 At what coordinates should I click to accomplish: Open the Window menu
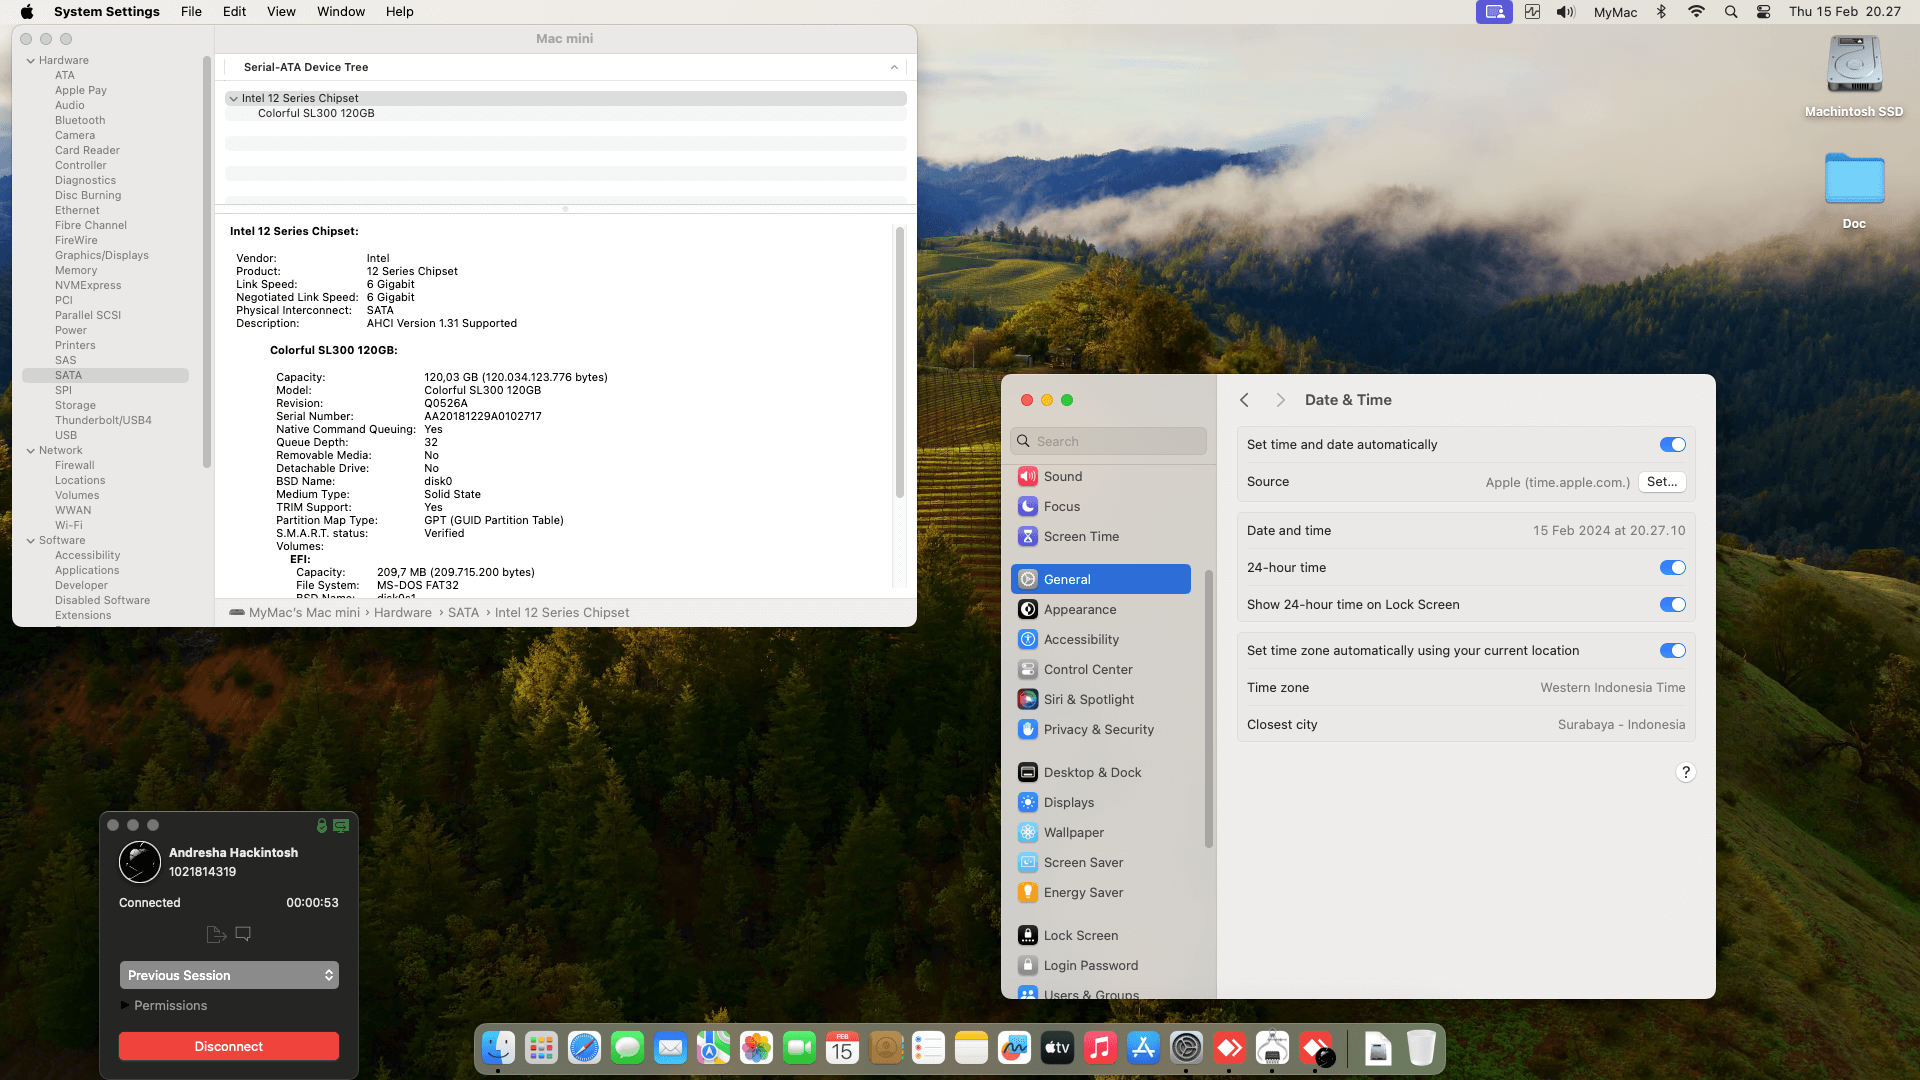pyautogui.click(x=341, y=12)
